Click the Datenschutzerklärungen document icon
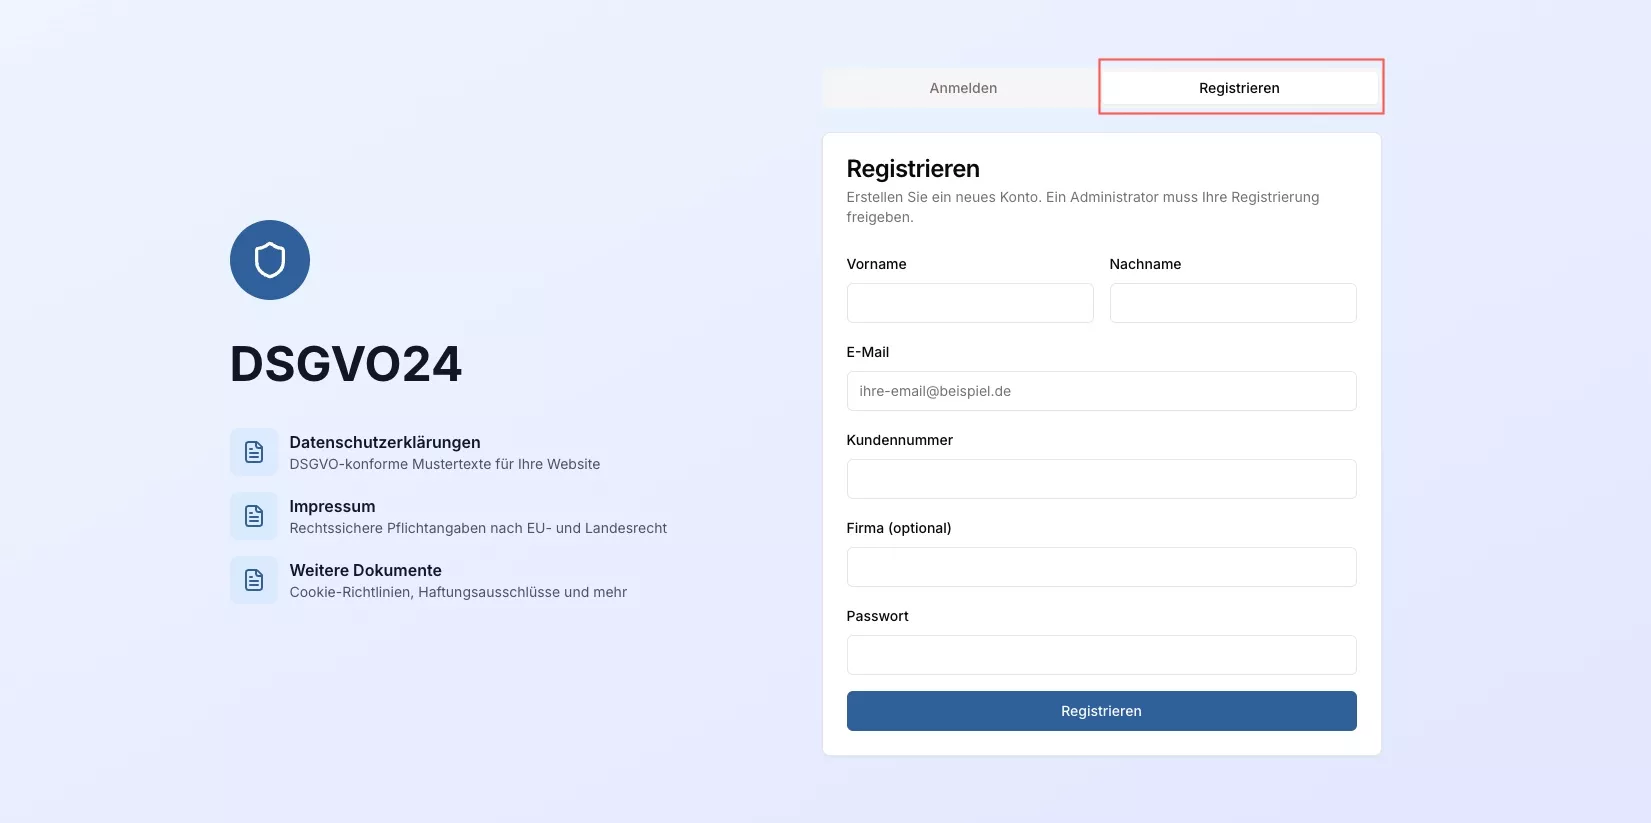 [x=254, y=452]
